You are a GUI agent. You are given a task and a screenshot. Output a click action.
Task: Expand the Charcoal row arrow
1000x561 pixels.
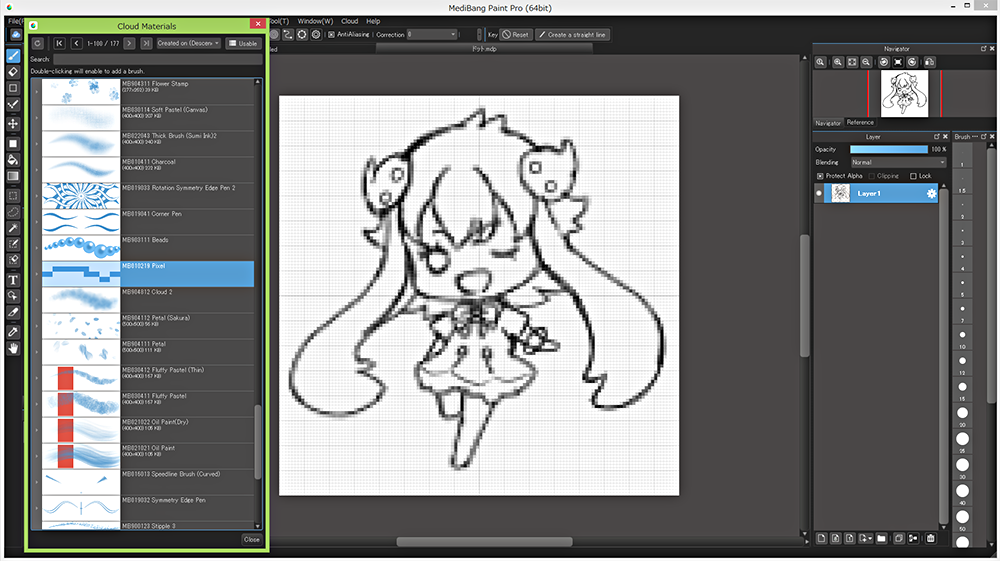pyautogui.click(x=36, y=170)
